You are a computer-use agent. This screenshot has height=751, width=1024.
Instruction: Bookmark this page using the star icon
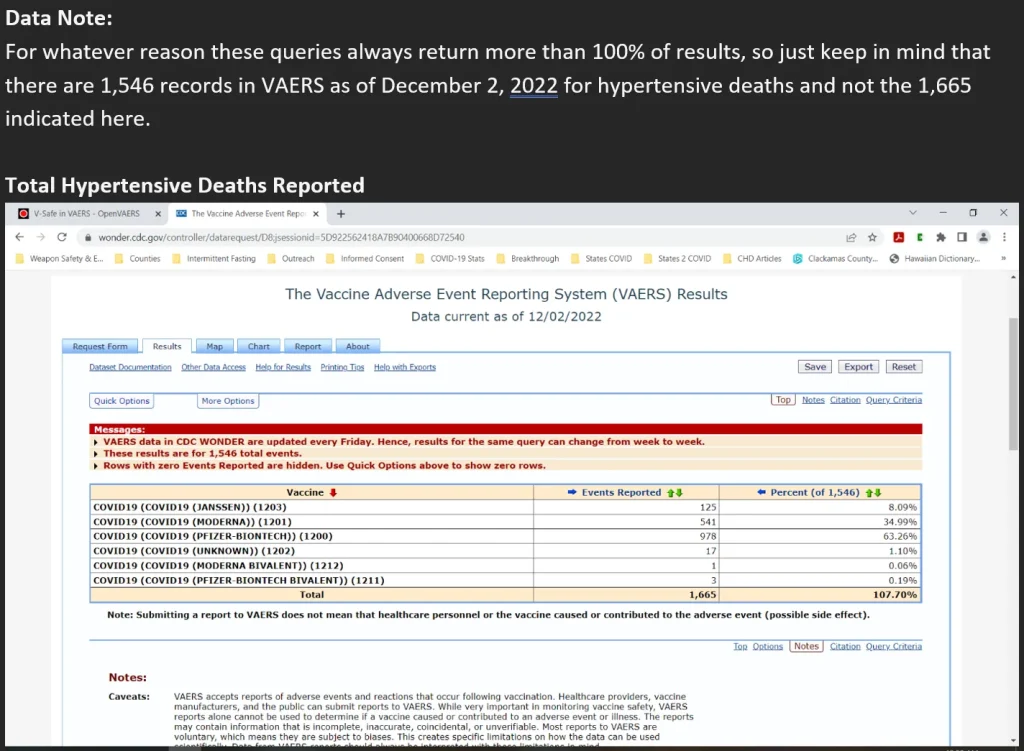pos(872,237)
